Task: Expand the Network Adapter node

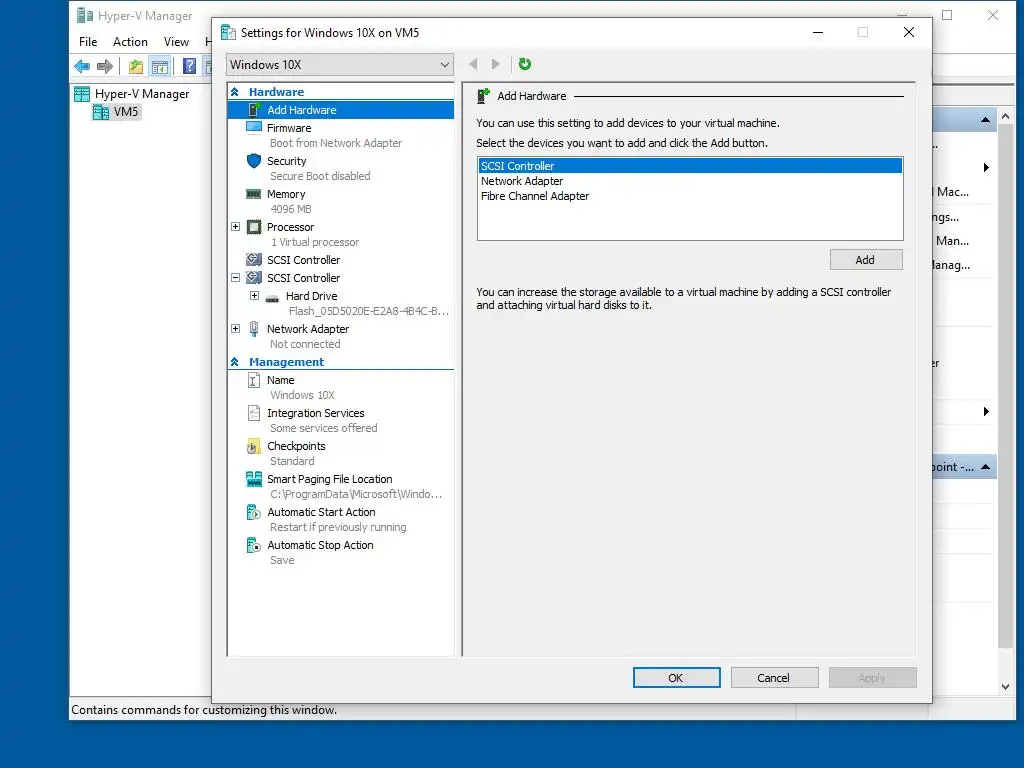Action: 236,328
